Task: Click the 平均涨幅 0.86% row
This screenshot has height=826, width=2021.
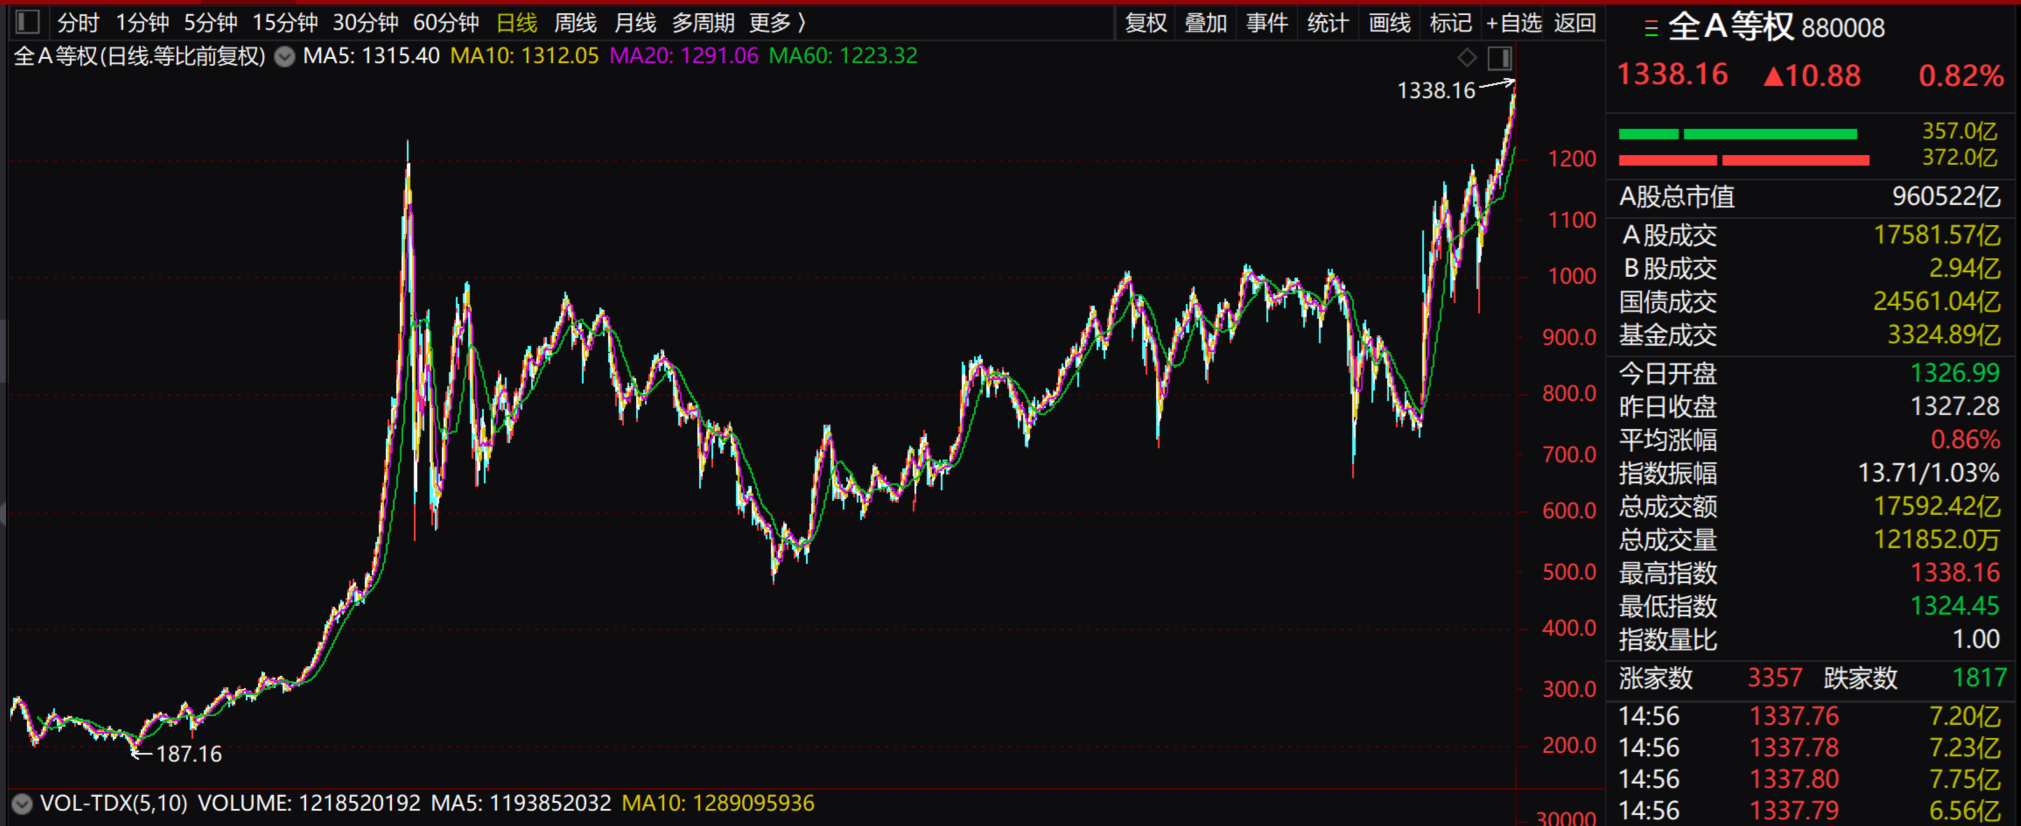Action: click(1810, 439)
